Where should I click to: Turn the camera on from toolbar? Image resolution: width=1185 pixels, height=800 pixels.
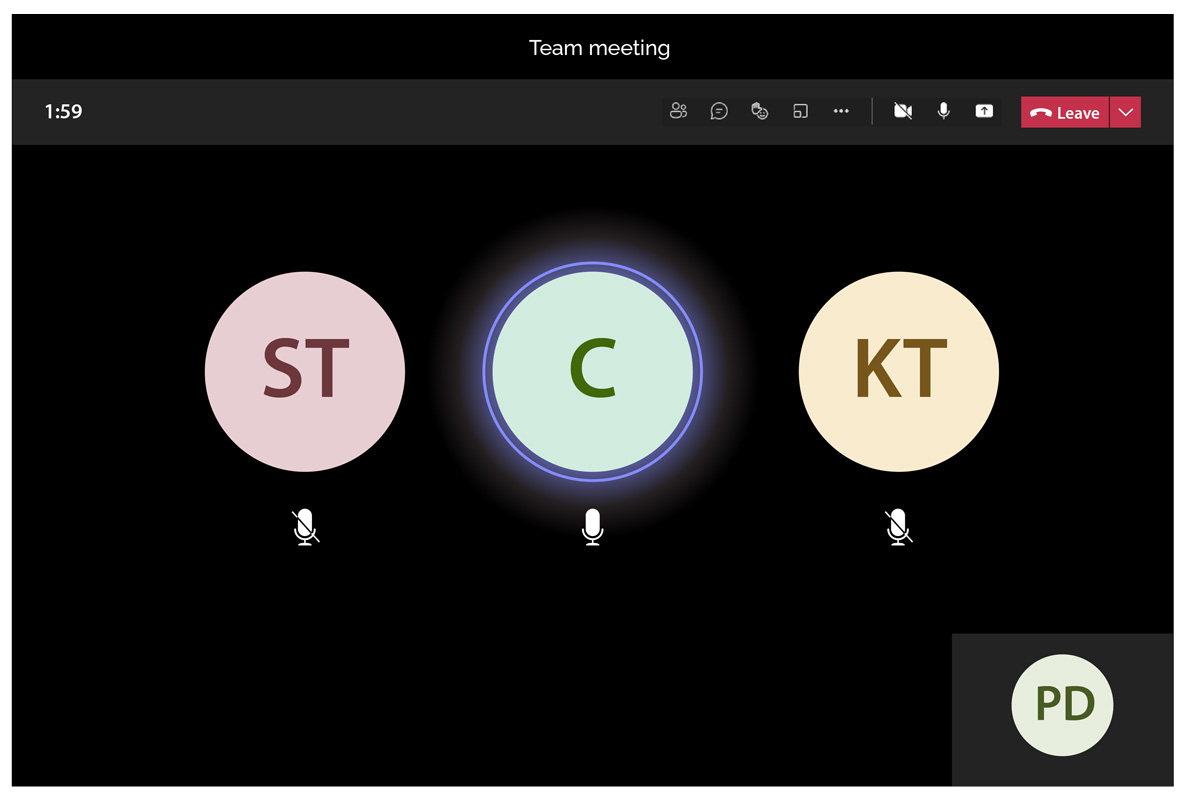(902, 111)
